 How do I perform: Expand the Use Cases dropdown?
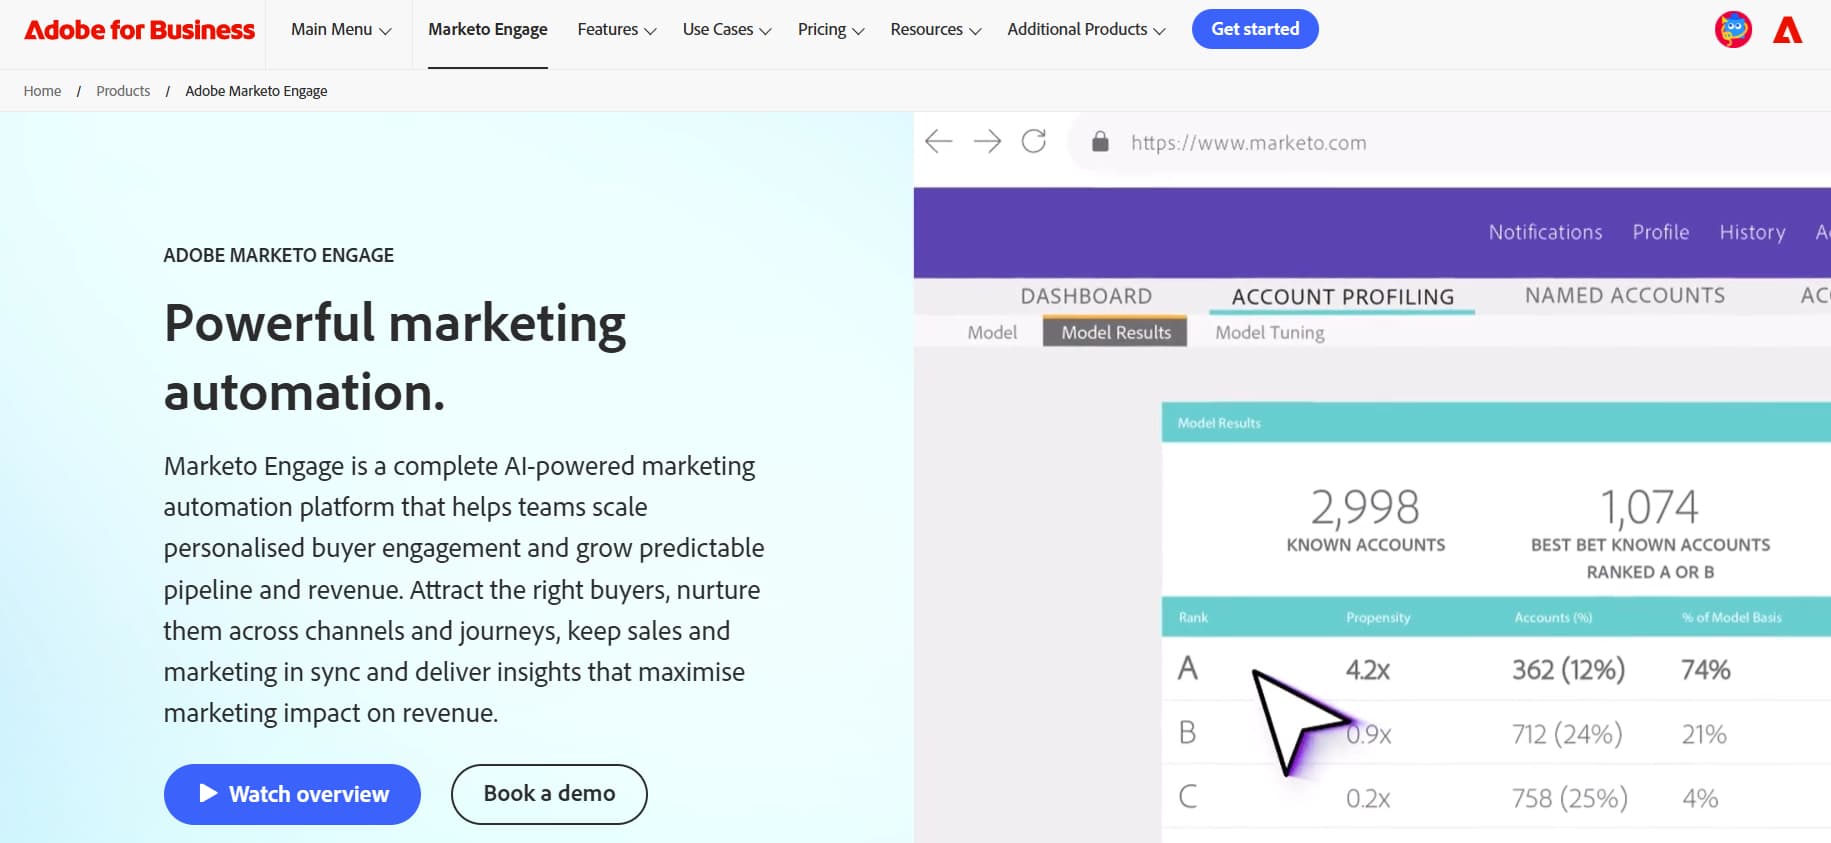click(726, 30)
